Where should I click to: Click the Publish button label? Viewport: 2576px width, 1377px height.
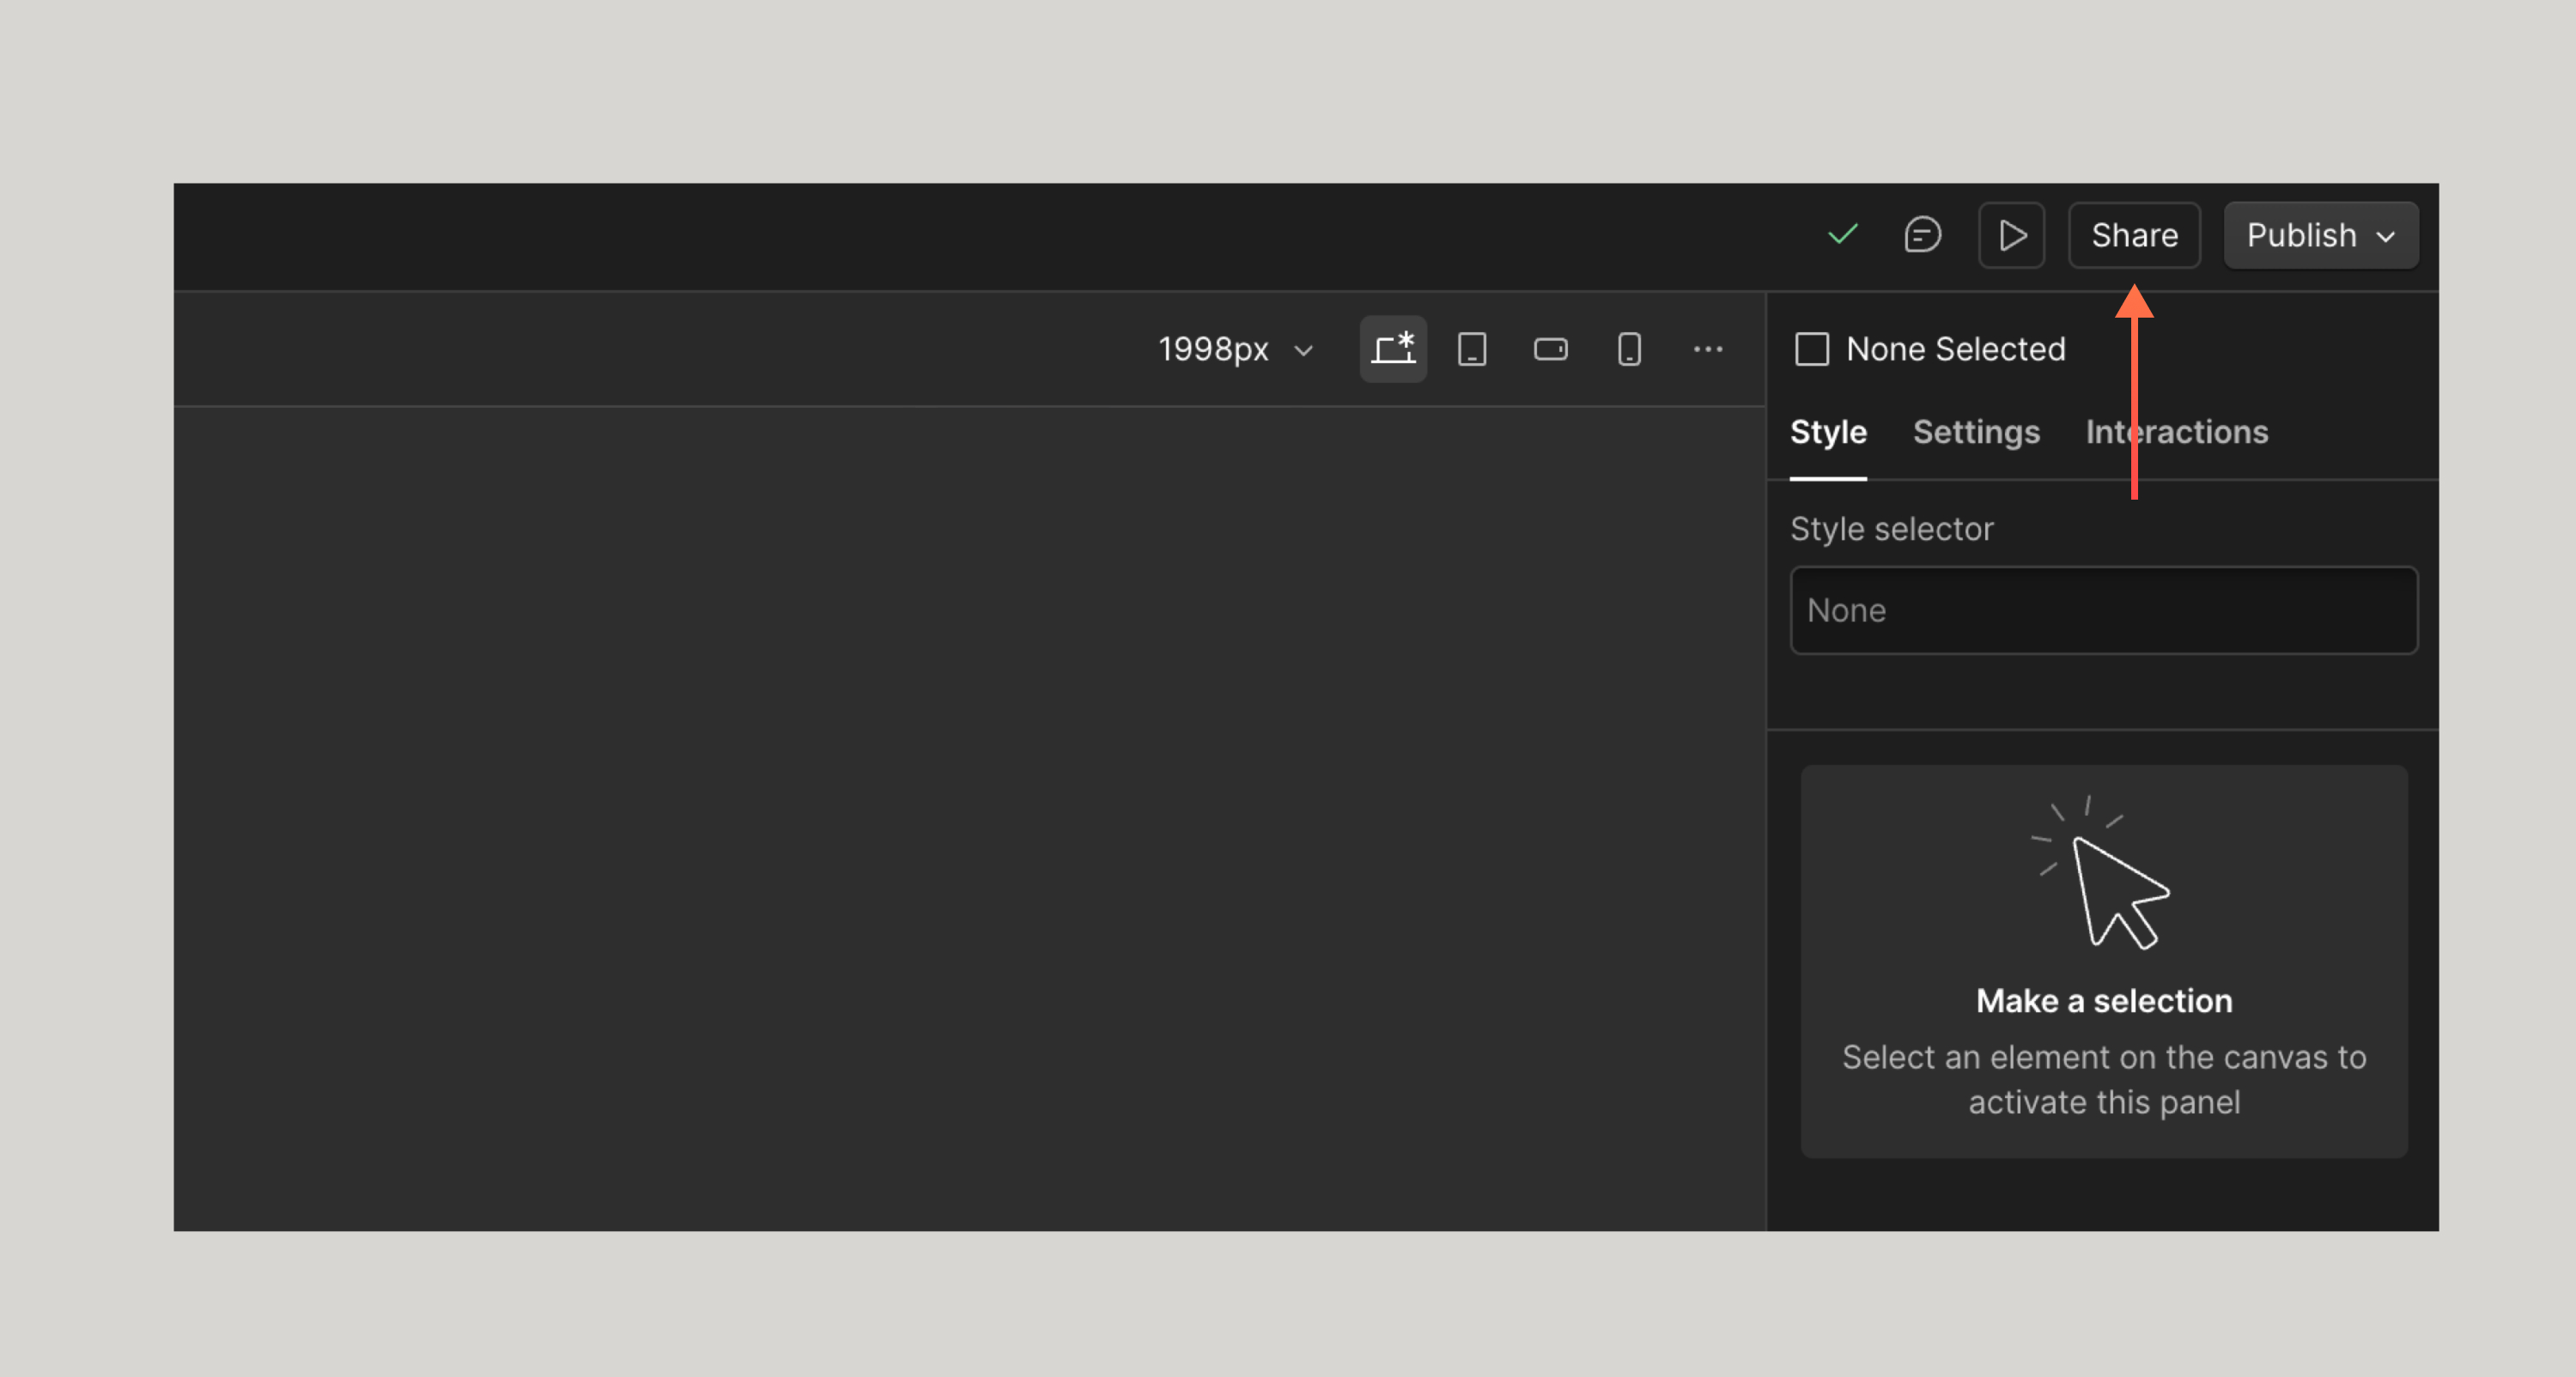pos(2301,236)
